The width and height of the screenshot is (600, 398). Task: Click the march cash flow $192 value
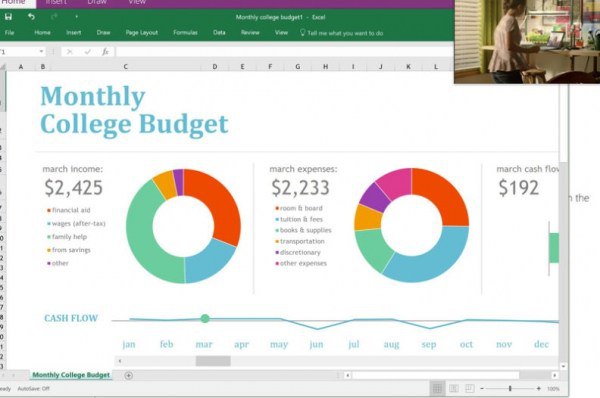click(x=518, y=188)
